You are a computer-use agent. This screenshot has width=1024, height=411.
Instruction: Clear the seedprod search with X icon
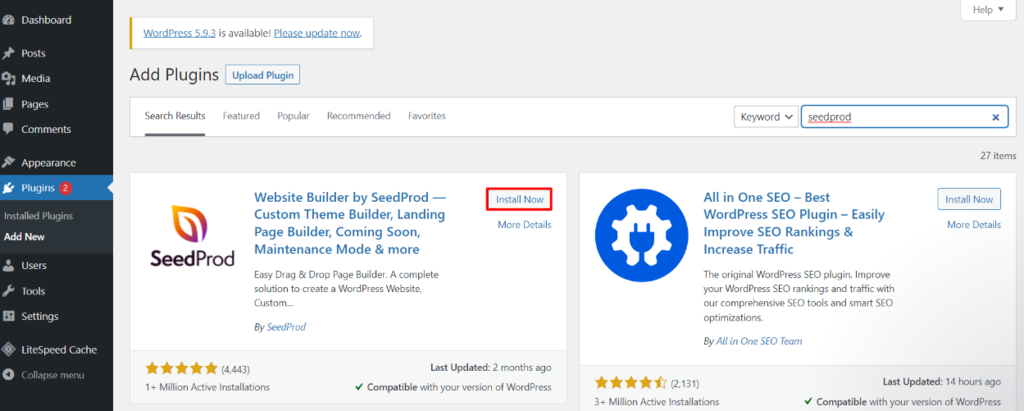pos(996,118)
